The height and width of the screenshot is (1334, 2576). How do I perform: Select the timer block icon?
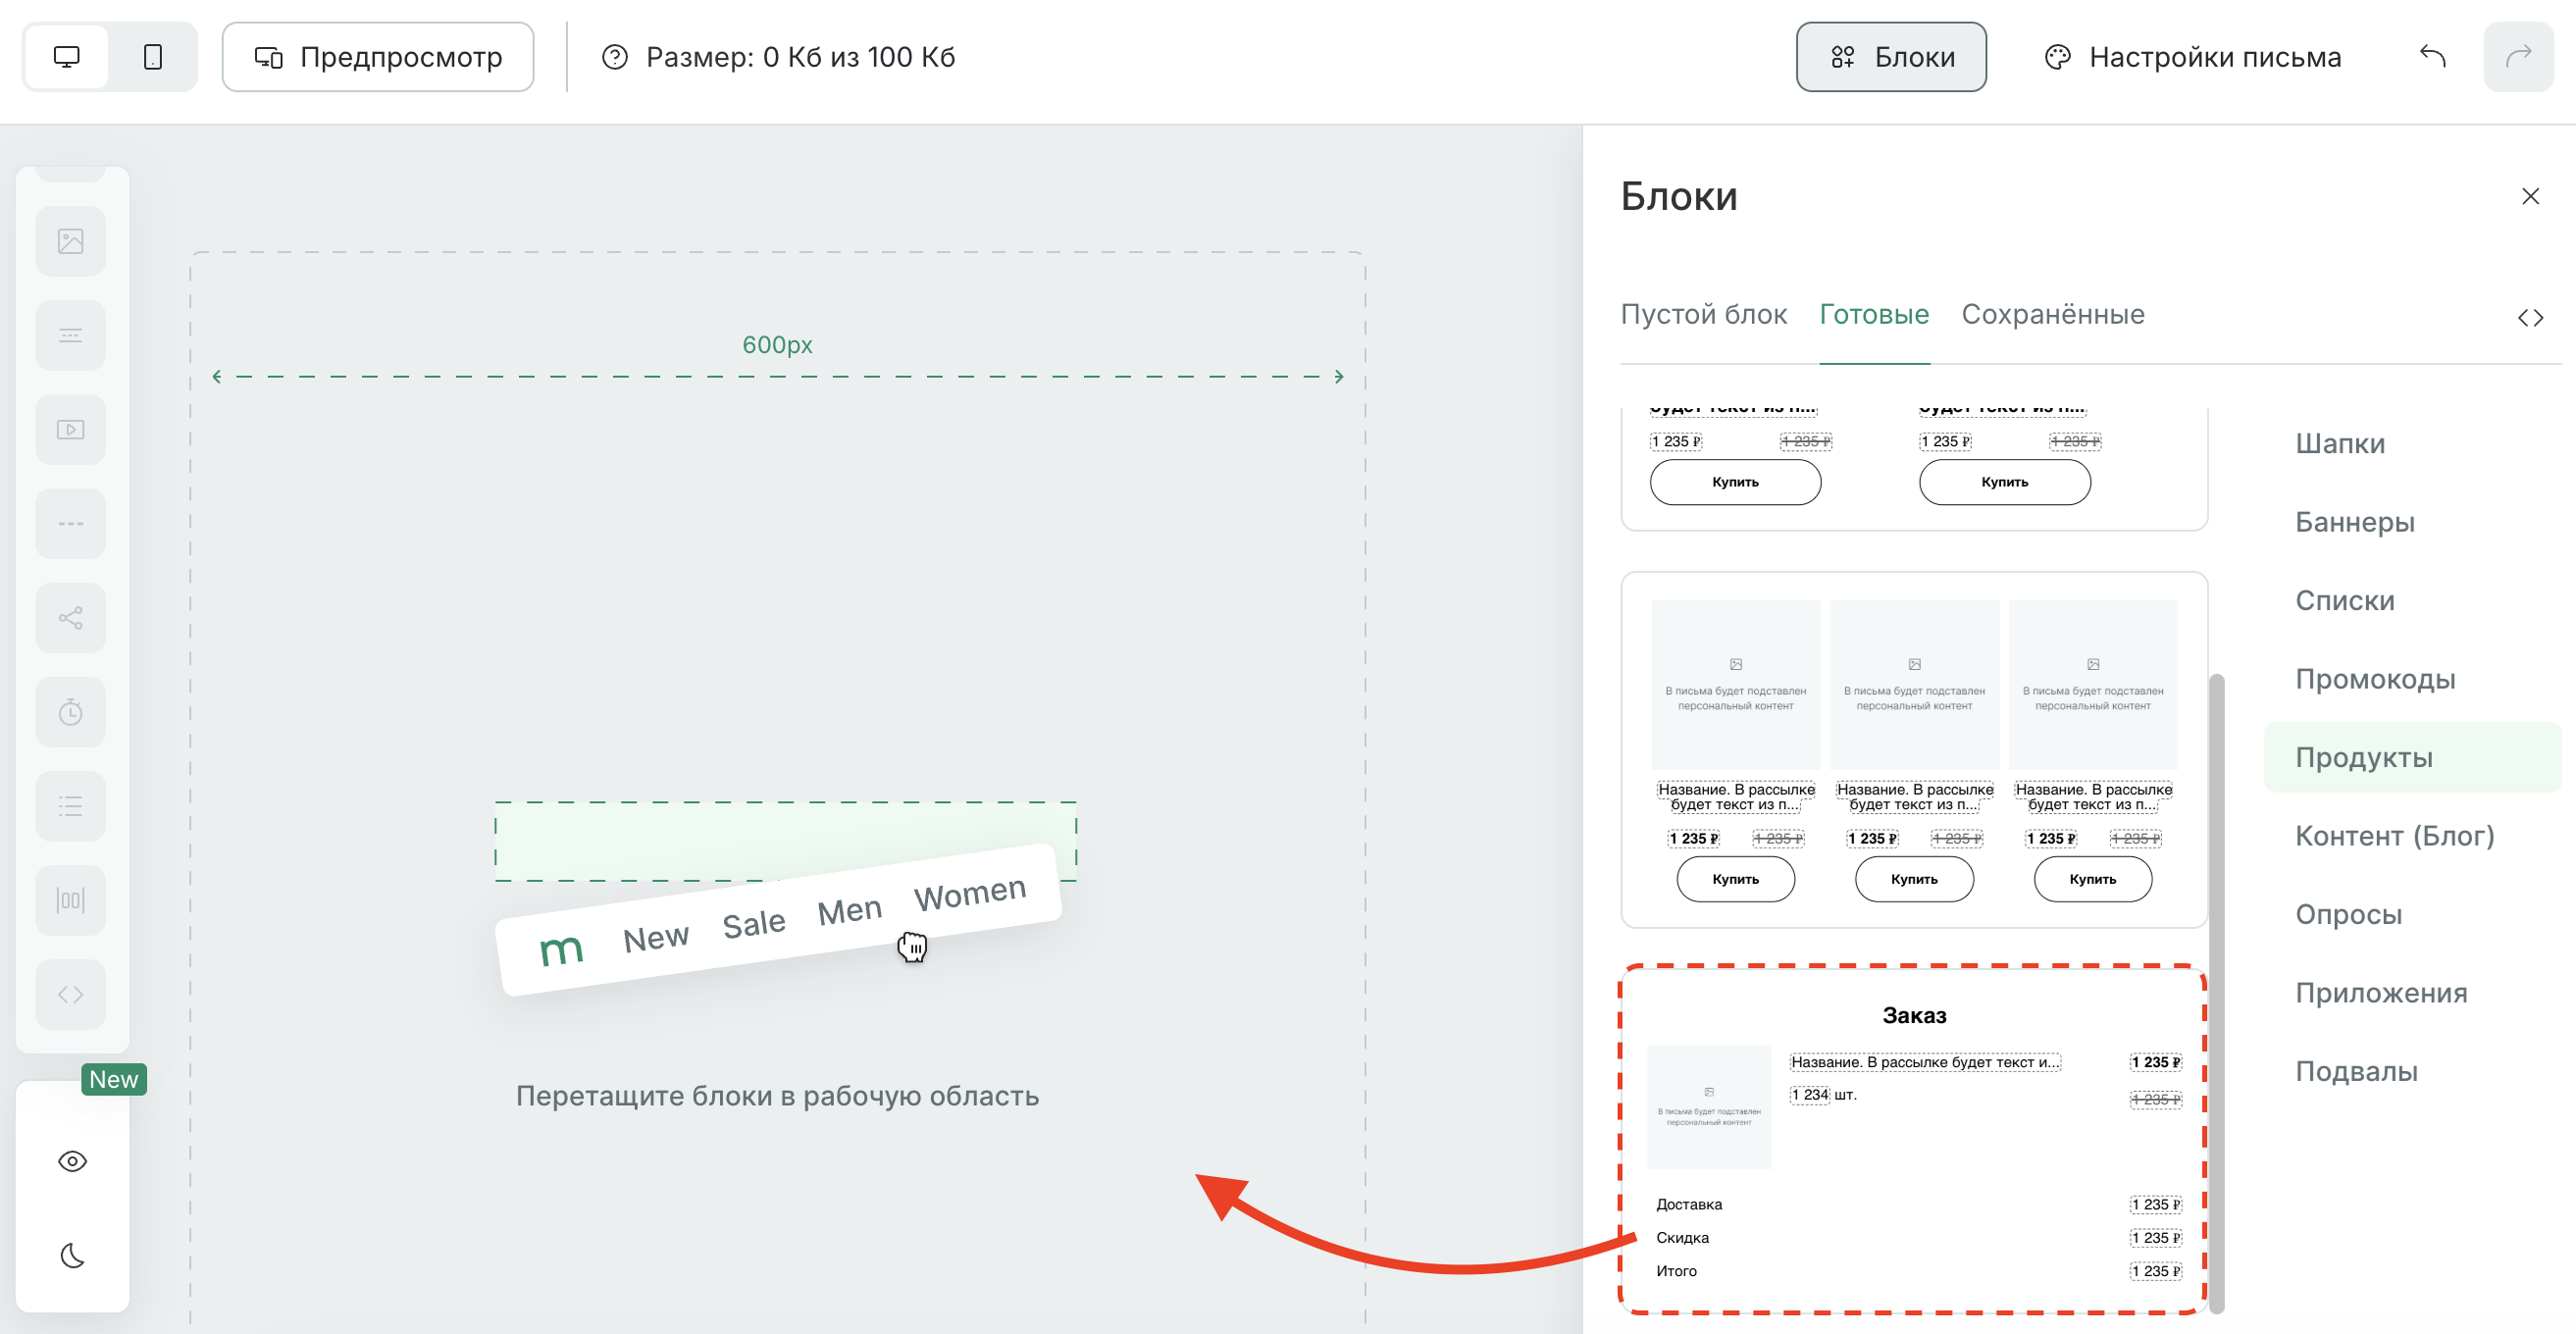pyautogui.click(x=70, y=713)
